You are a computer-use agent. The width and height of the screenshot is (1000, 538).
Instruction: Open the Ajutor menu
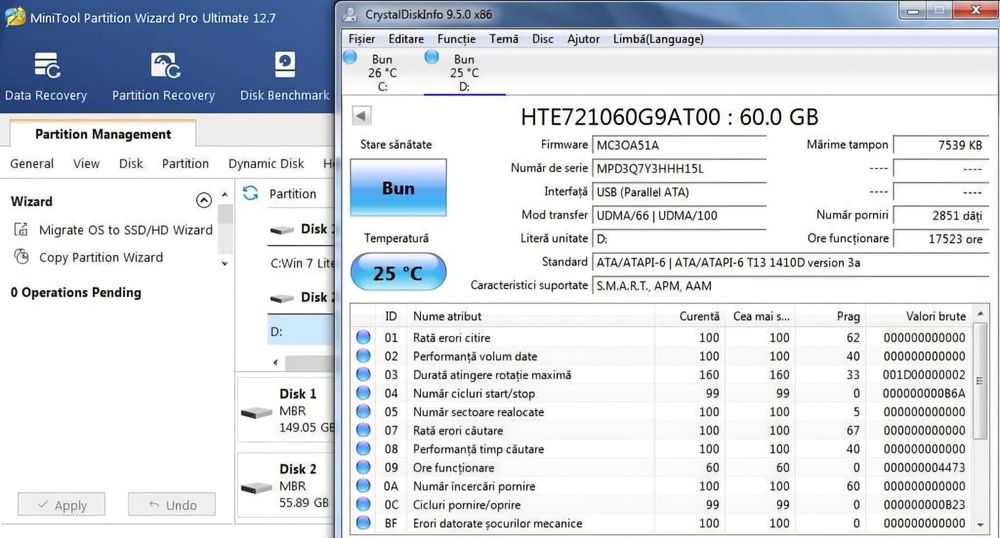(x=583, y=39)
